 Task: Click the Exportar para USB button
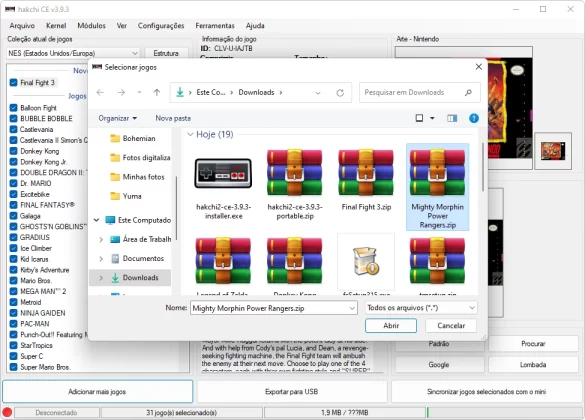click(292, 392)
